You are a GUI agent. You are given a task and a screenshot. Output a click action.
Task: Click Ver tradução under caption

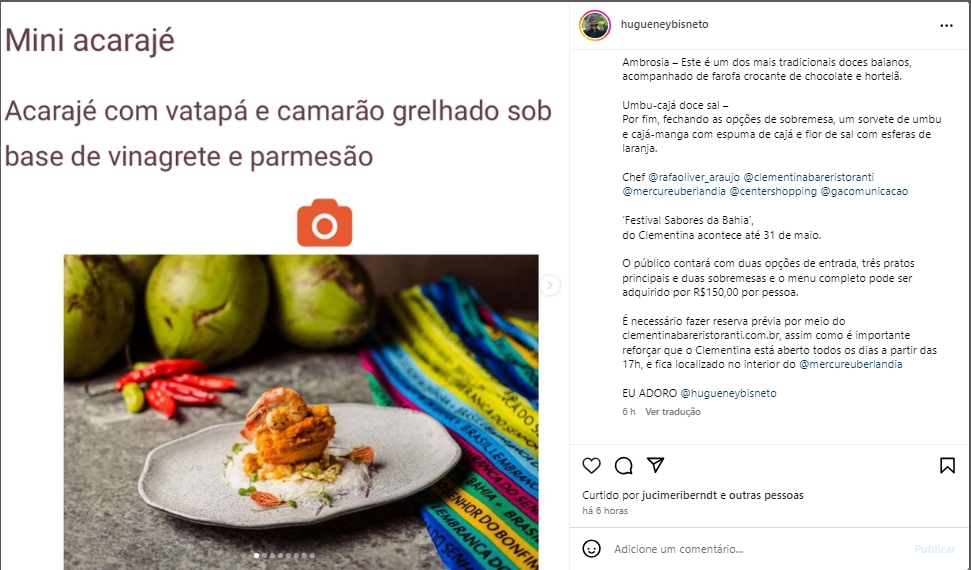(x=673, y=411)
